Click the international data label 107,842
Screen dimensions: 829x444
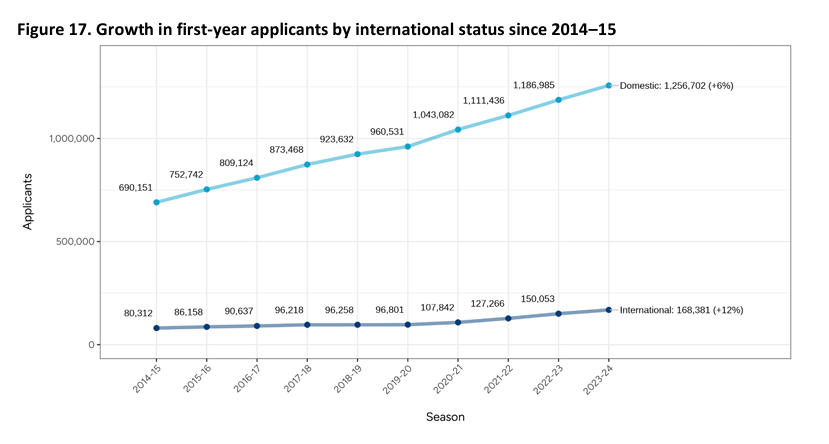[x=438, y=308]
